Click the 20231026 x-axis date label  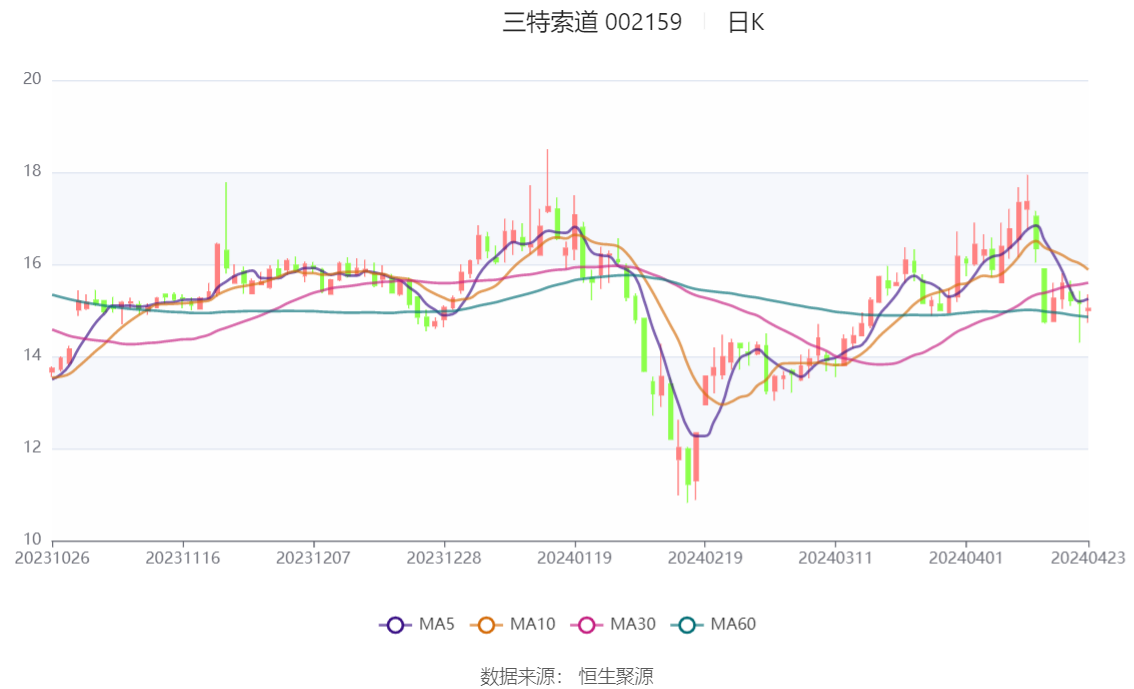52,558
